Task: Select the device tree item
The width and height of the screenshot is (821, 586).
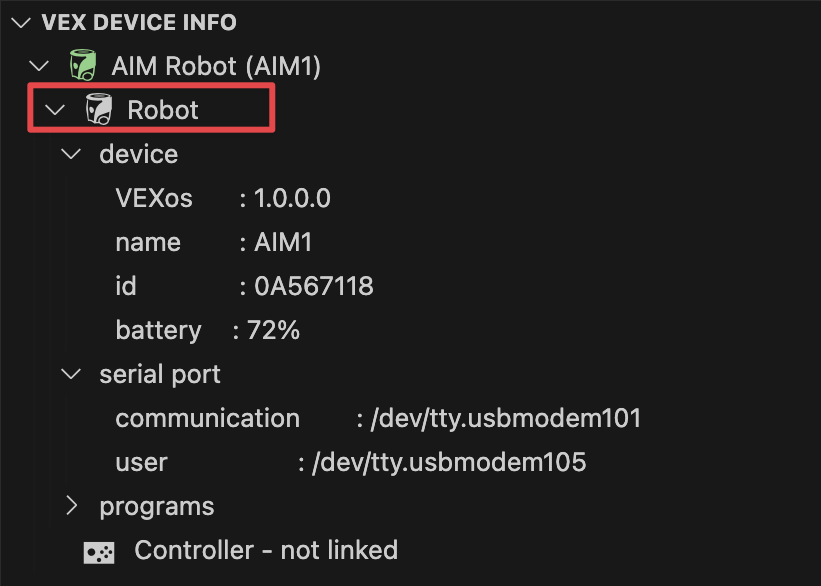Action: pyautogui.click(x=138, y=154)
